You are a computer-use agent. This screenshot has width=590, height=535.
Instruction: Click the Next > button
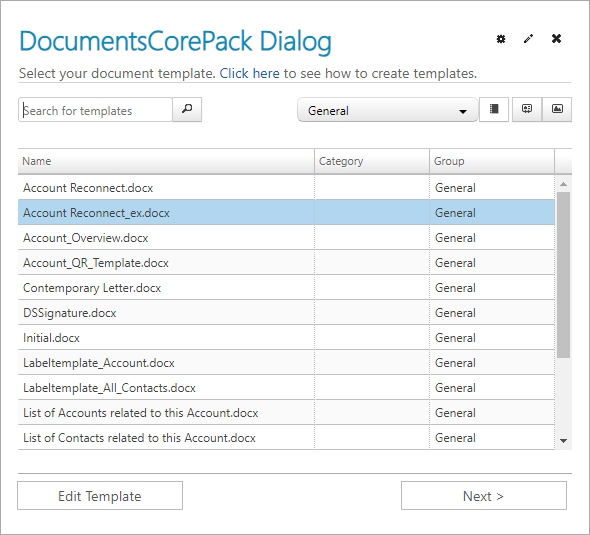(x=484, y=495)
